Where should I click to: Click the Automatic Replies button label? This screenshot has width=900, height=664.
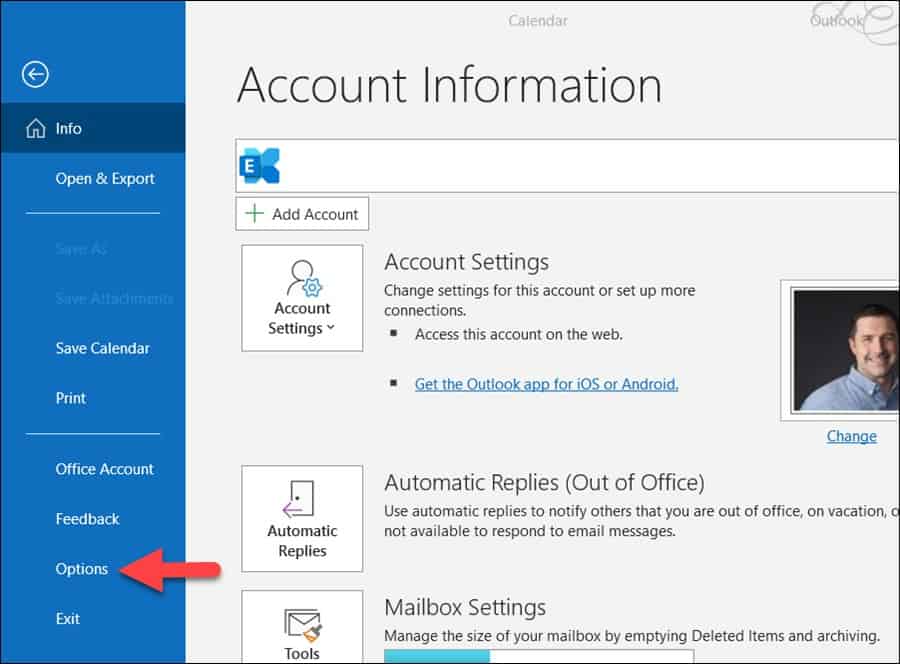click(302, 541)
